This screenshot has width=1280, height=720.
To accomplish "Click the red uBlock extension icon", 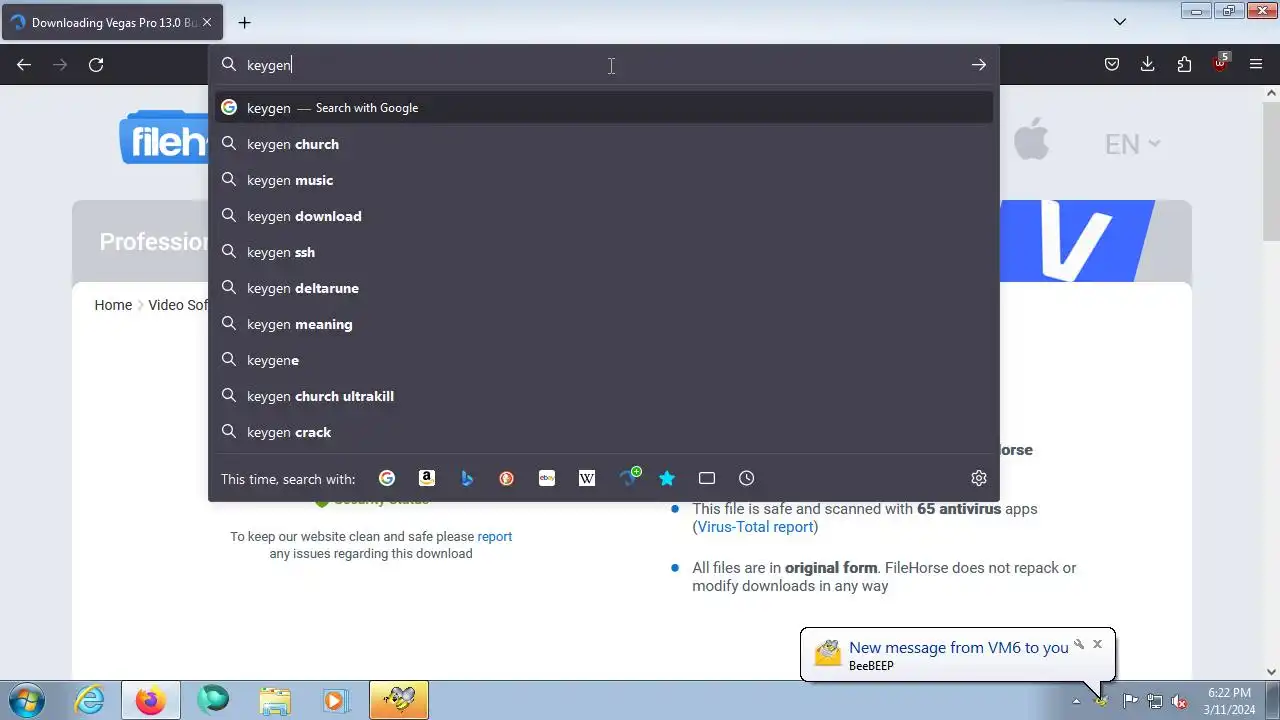I will coord(1220,62).
